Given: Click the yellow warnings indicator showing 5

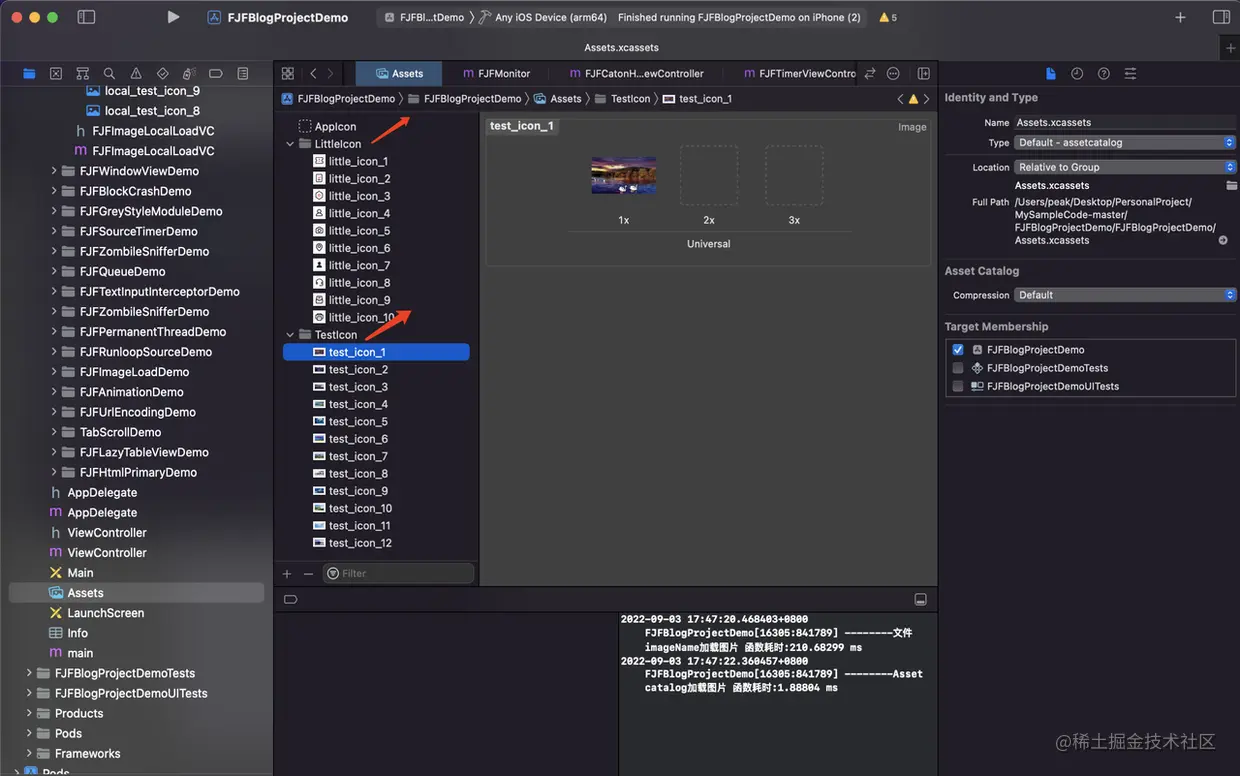Looking at the screenshot, I should pos(888,18).
